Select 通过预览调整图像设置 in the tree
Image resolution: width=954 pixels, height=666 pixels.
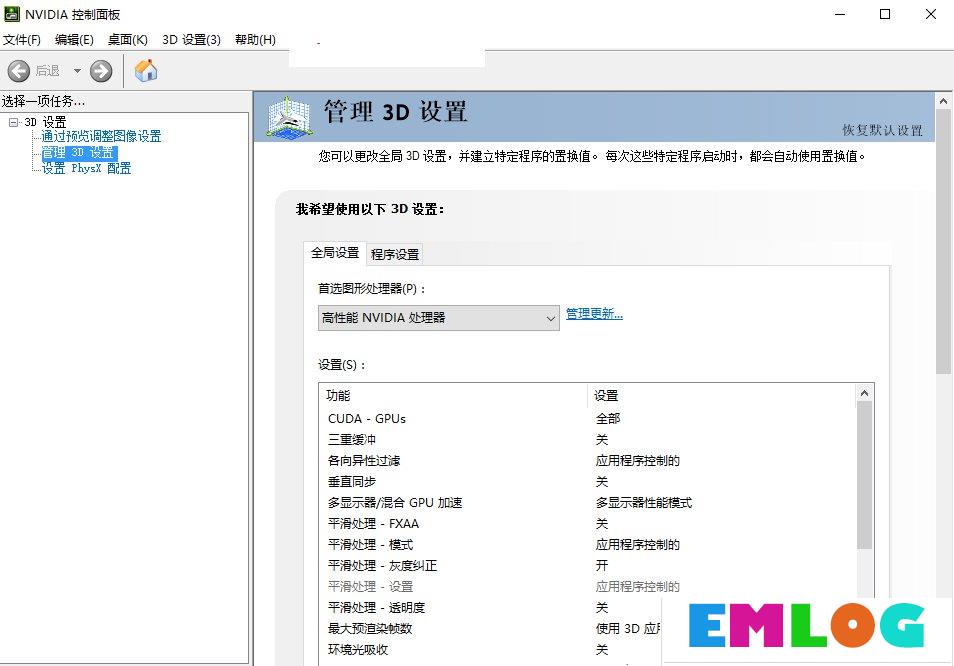101,136
